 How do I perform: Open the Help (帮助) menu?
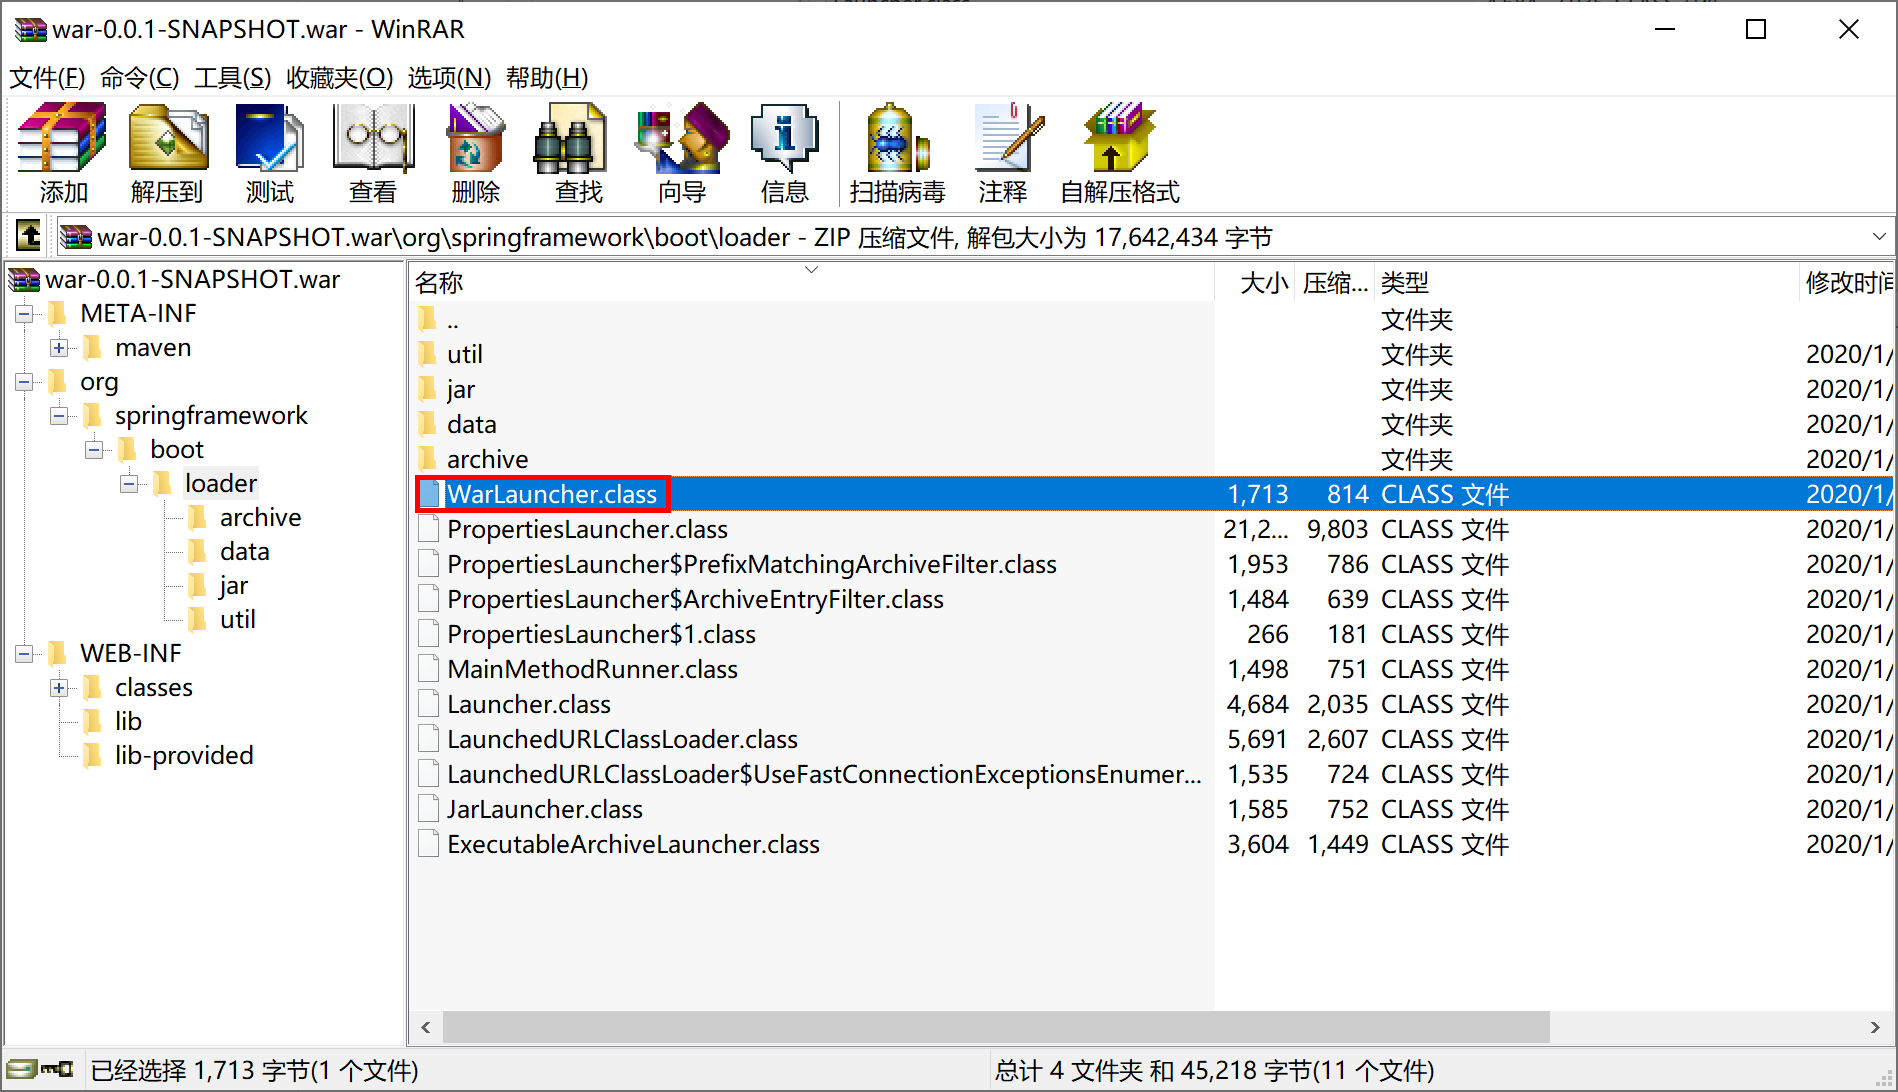tap(547, 77)
